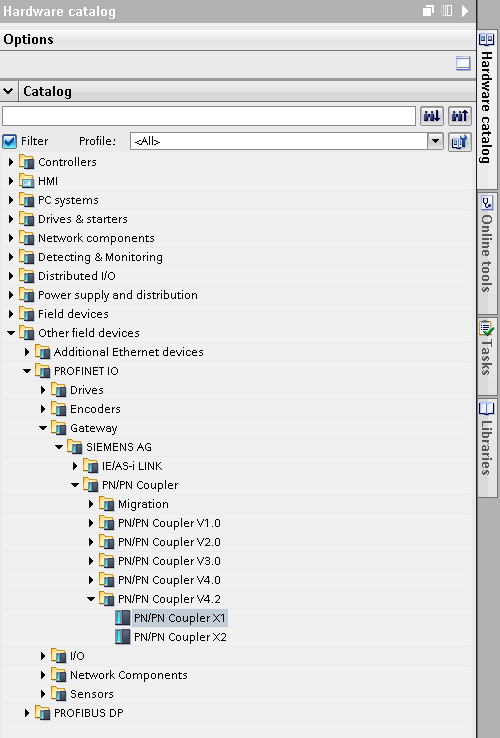Click the floating window icon in the title bar
Image resolution: width=500 pixels, height=738 pixels.
[x=428, y=10]
